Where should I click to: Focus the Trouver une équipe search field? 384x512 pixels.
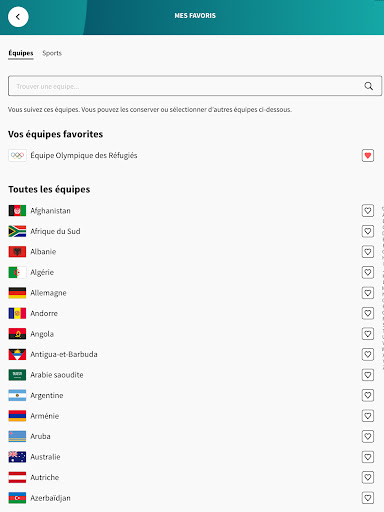[195, 86]
